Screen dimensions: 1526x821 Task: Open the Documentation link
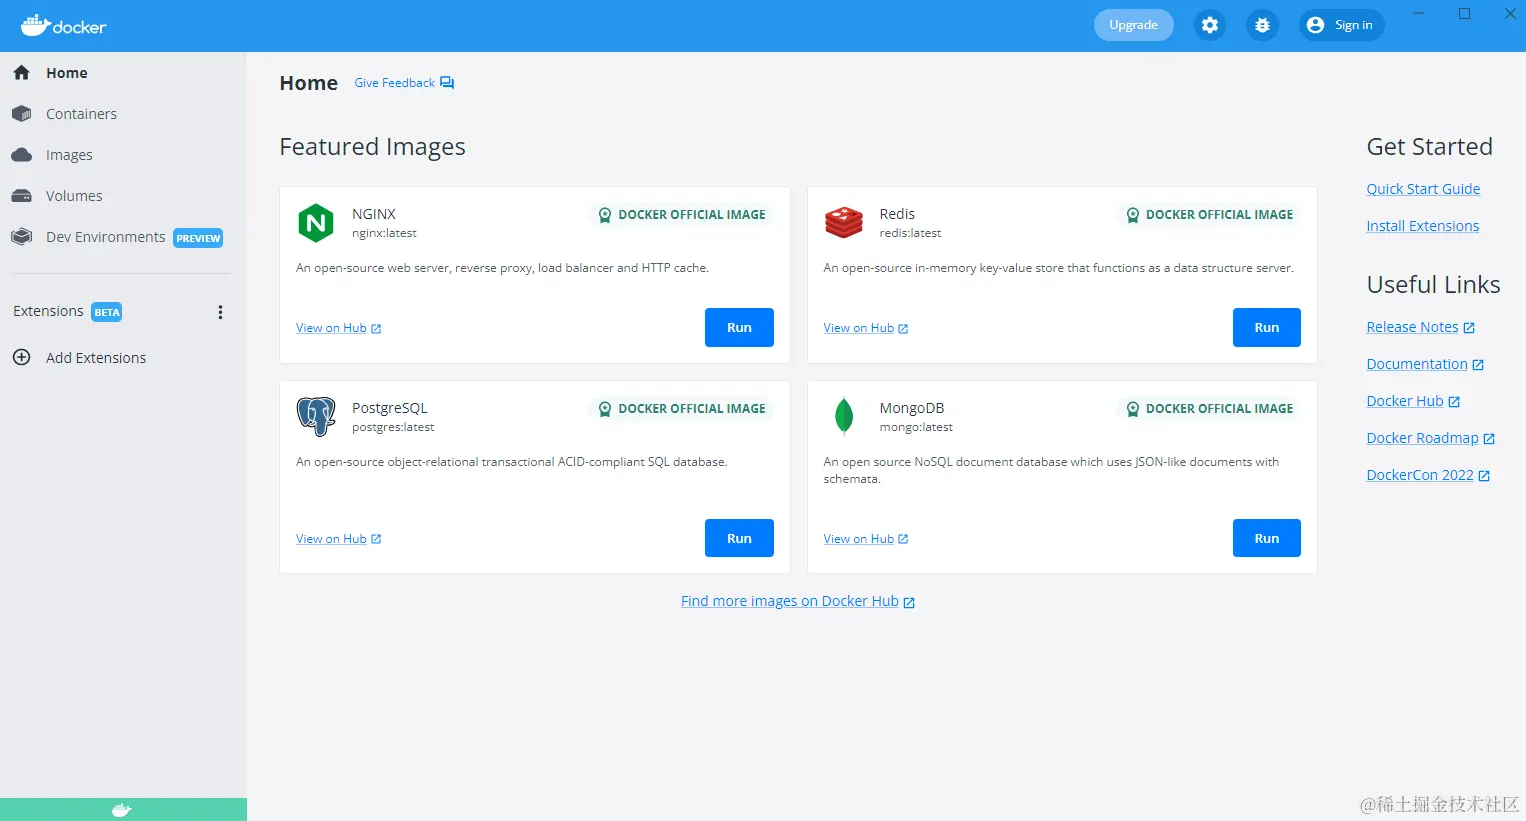1425,364
